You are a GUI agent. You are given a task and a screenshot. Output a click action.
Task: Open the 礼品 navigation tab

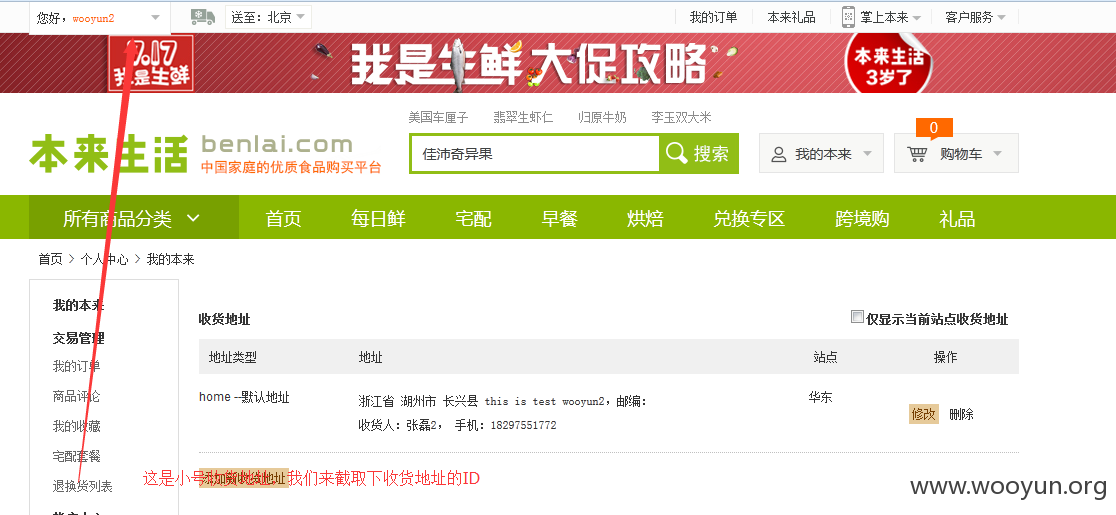point(957,218)
